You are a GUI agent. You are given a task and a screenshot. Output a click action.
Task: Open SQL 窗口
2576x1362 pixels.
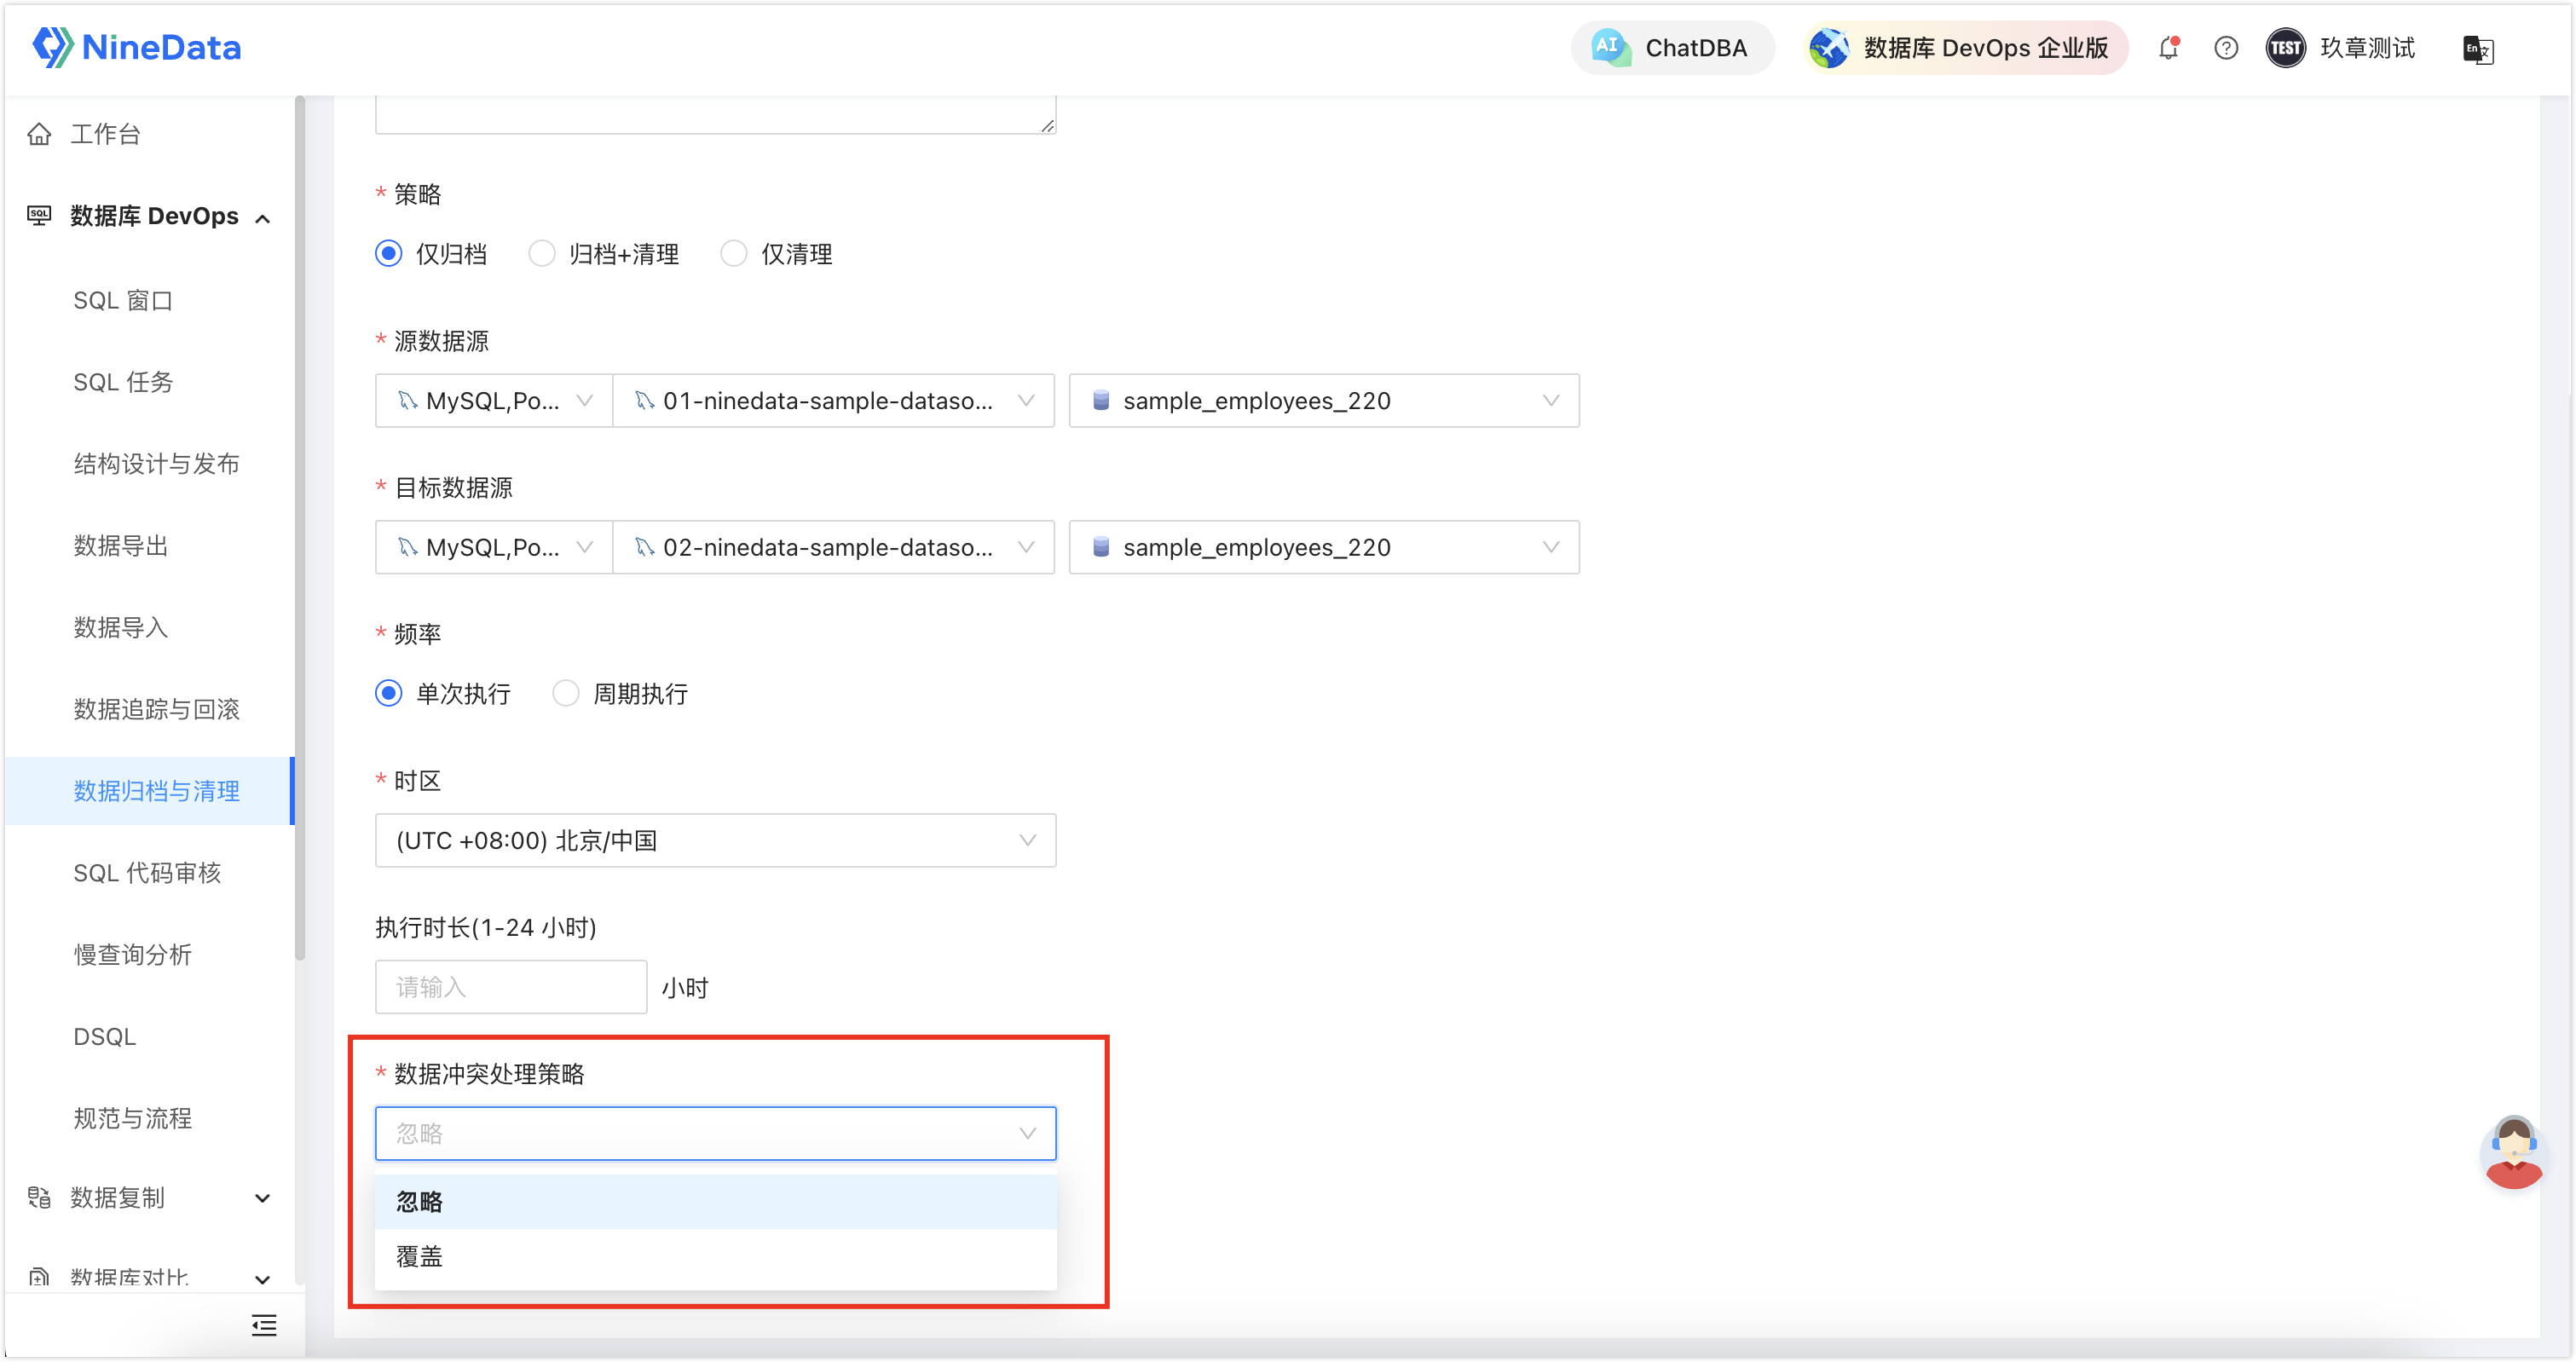pos(123,300)
